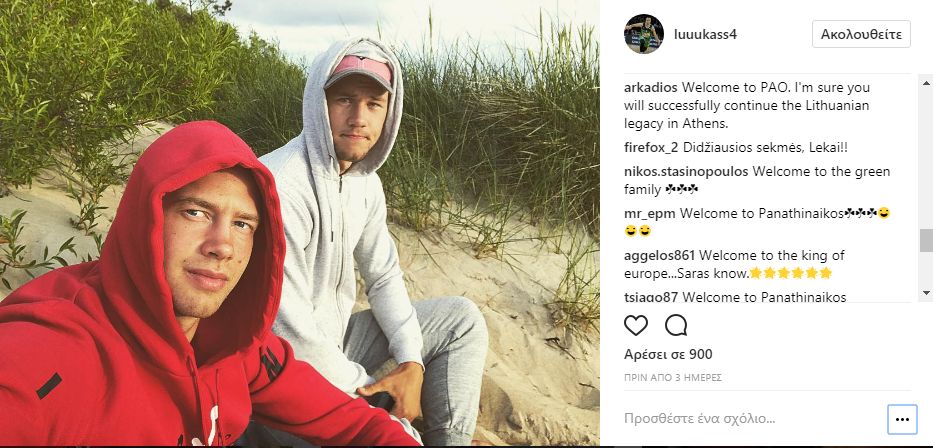Open tsiago87 commenter profile
Screen dimensions: 933x448
click(x=652, y=297)
